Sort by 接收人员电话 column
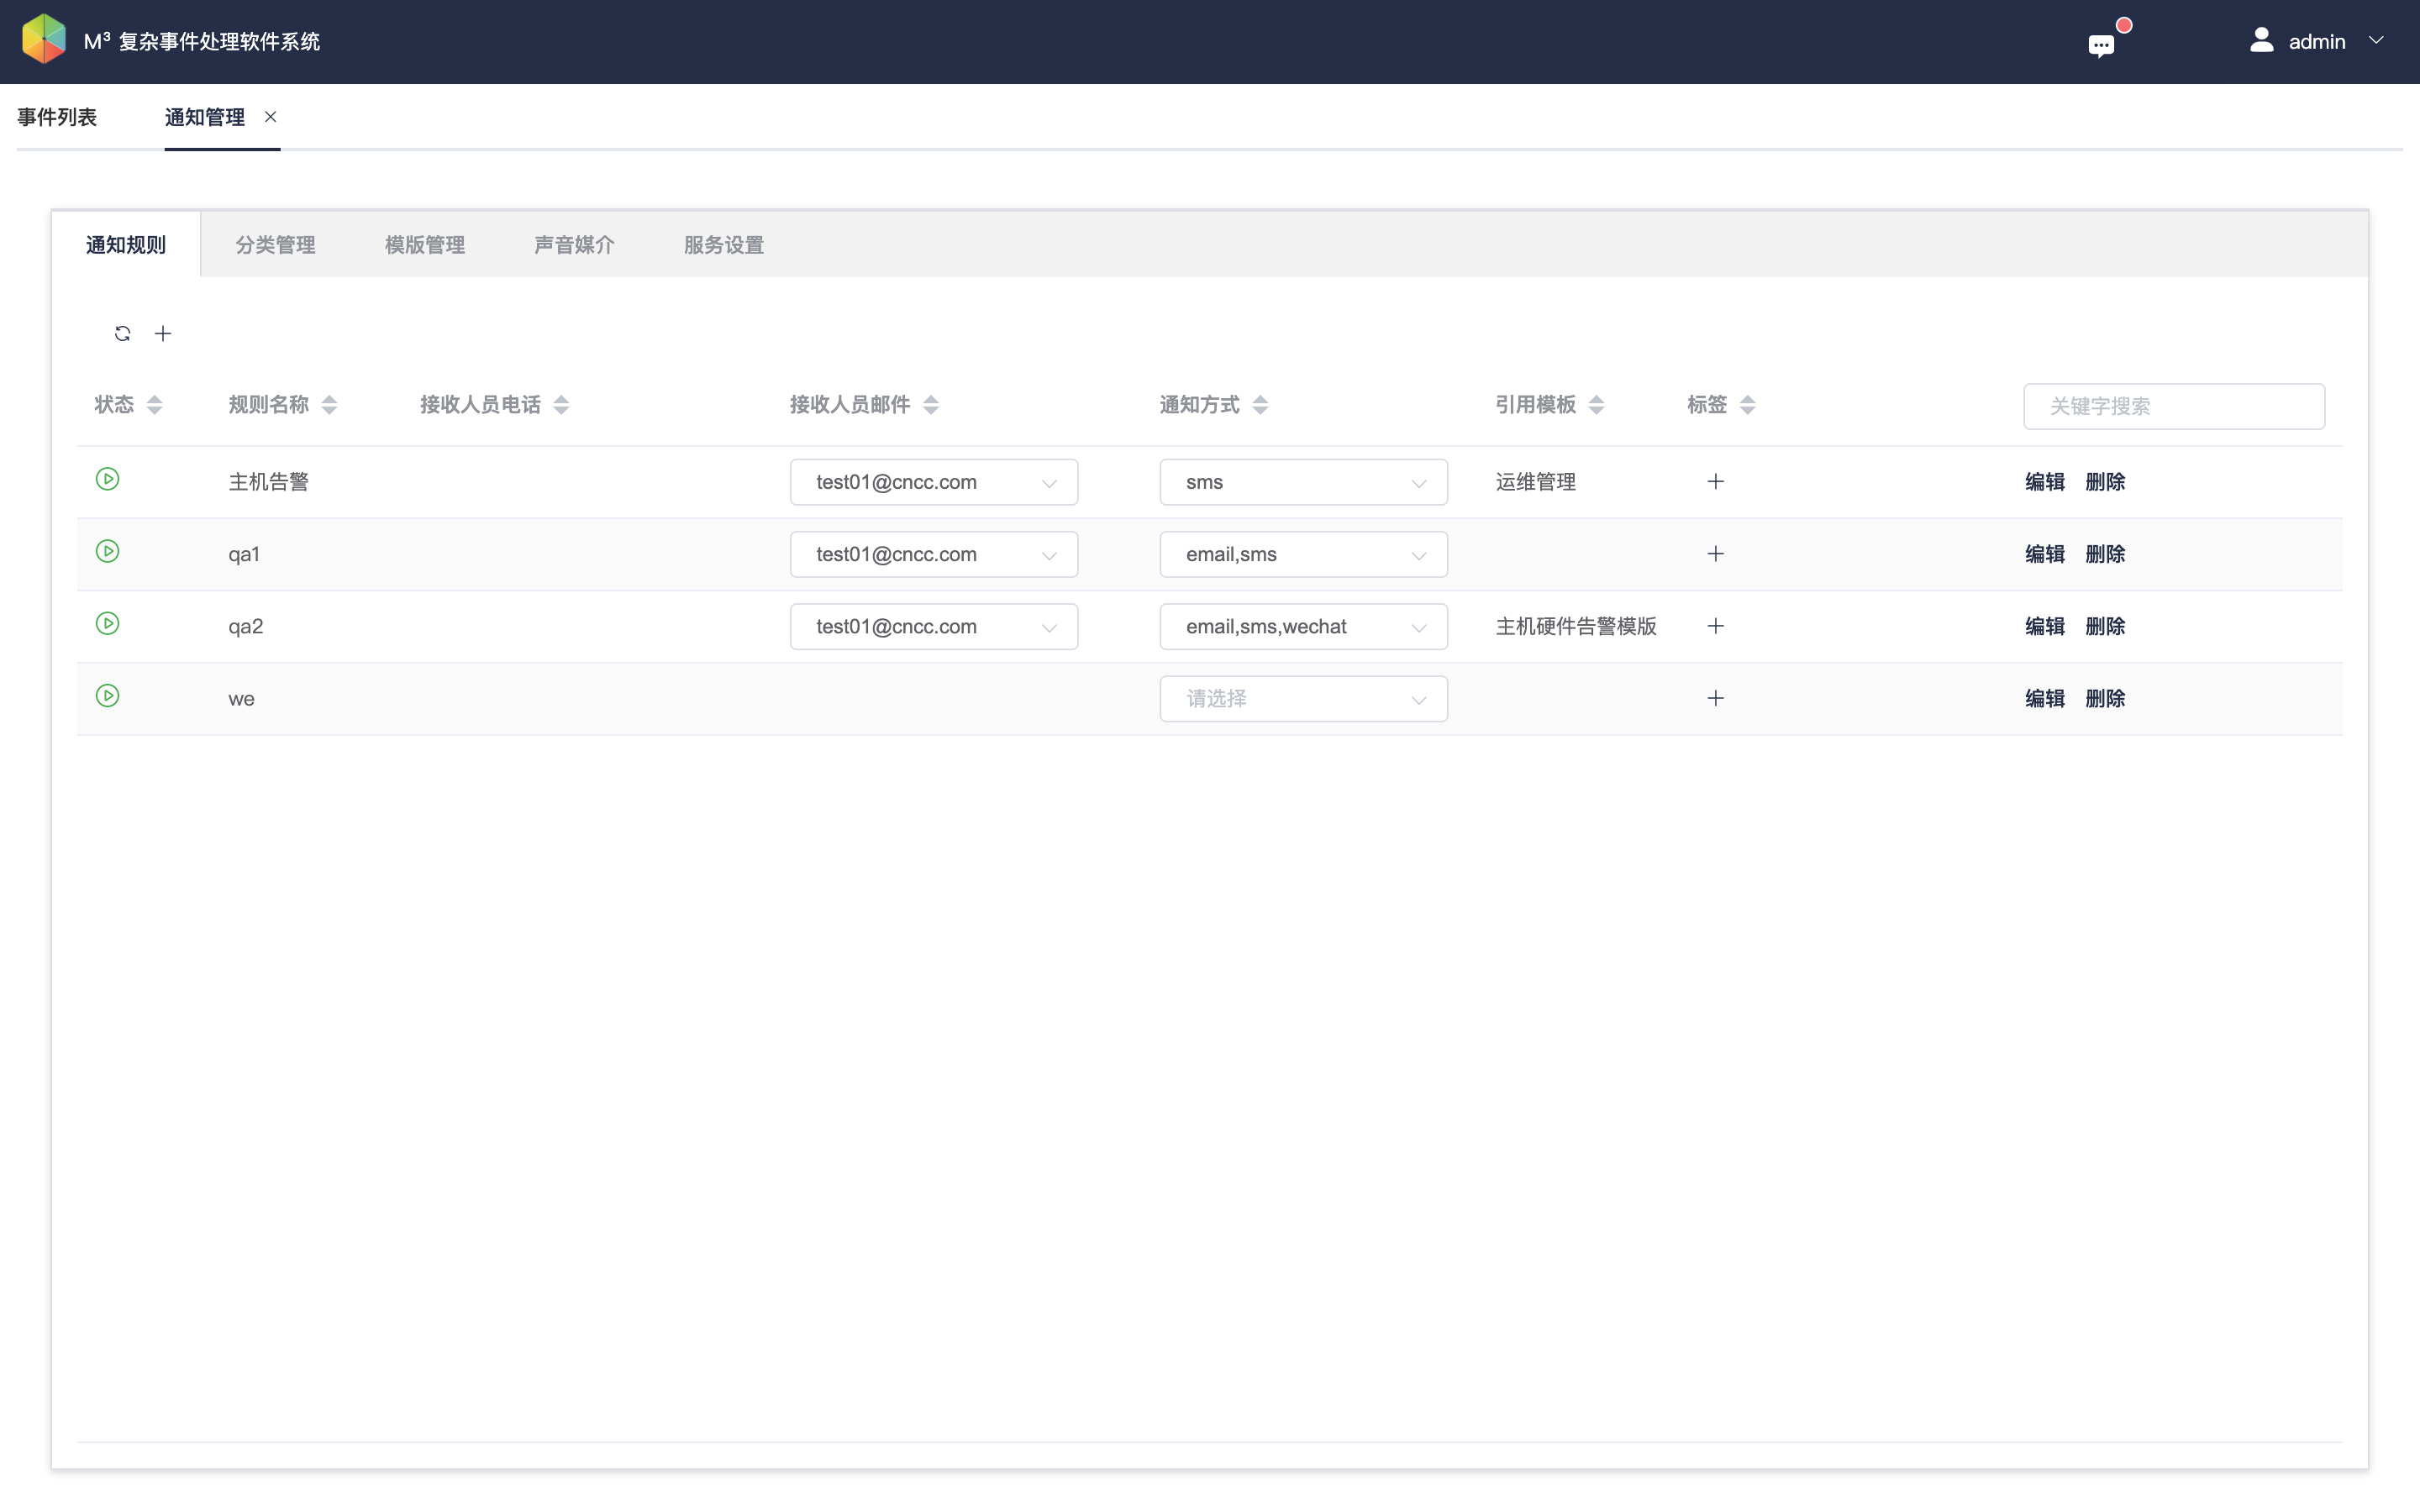2420x1512 pixels. (x=561, y=405)
